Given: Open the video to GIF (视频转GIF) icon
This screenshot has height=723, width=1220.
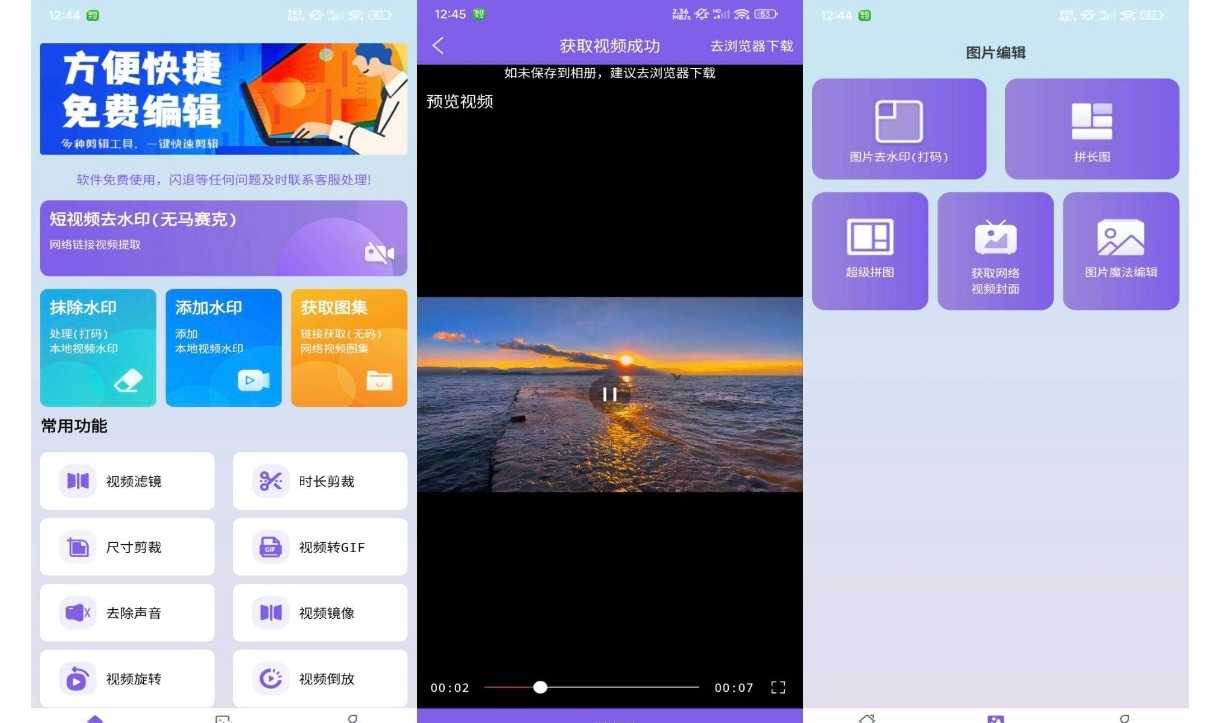Looking at the screenshot, I should [271, 547].
